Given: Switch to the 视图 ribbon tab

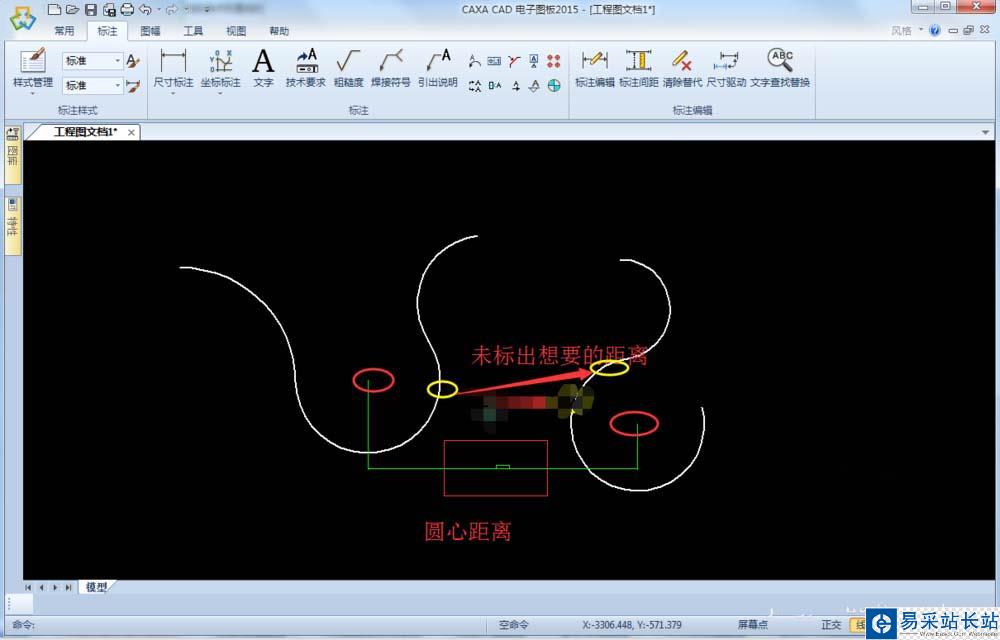Looking at the screenshot, I should tap(236, 31).
